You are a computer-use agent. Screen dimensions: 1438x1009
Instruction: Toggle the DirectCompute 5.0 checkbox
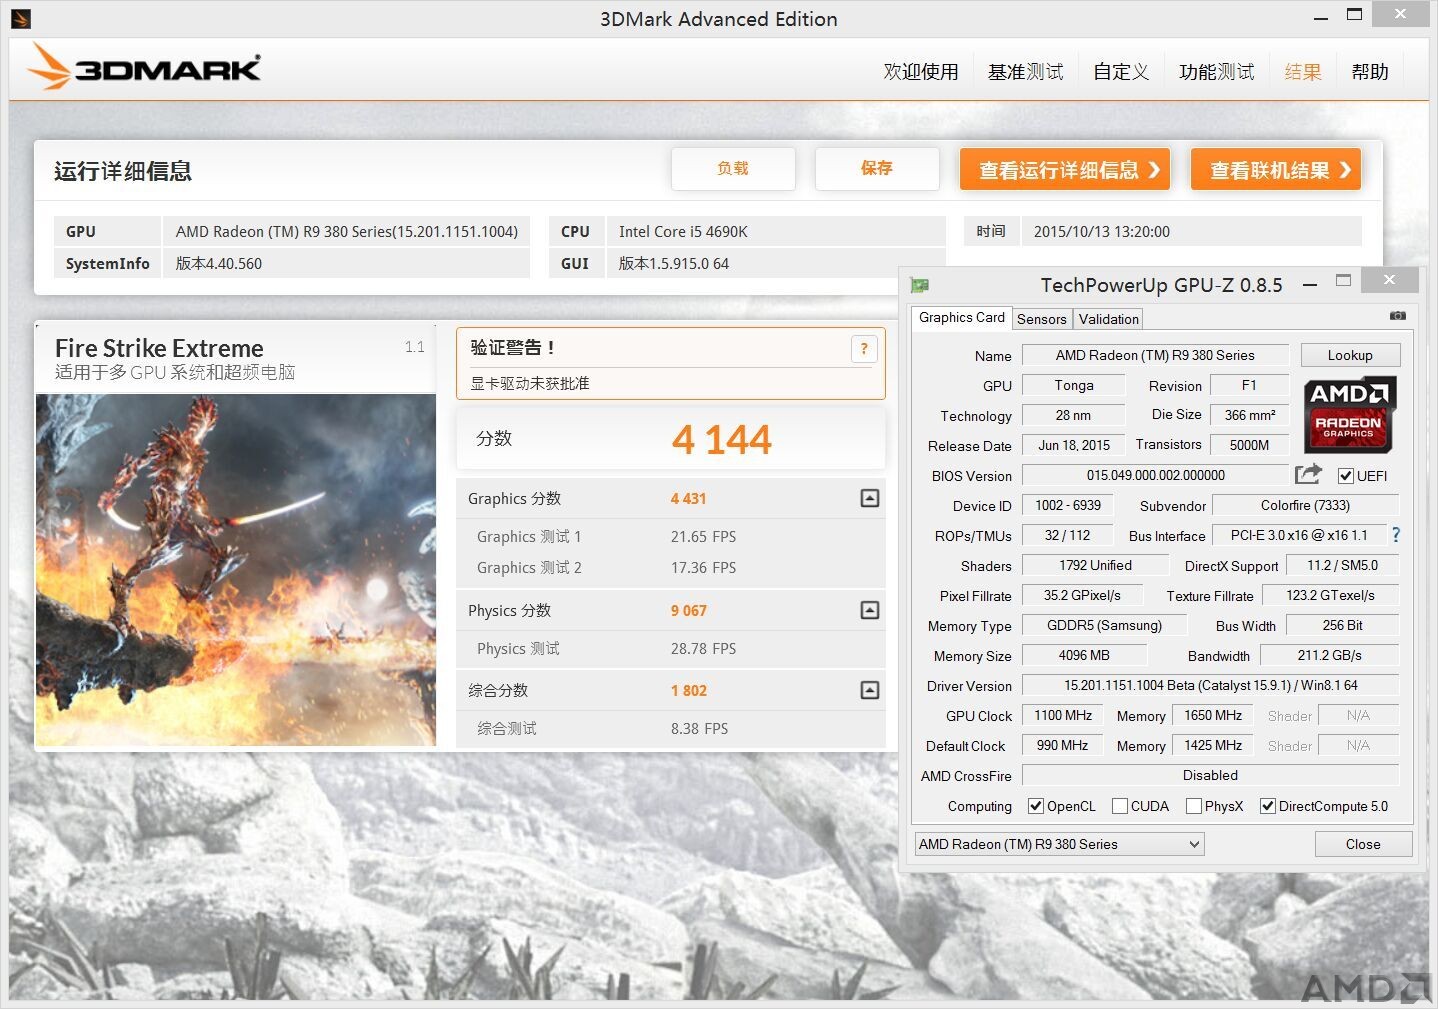(1268, 806)
